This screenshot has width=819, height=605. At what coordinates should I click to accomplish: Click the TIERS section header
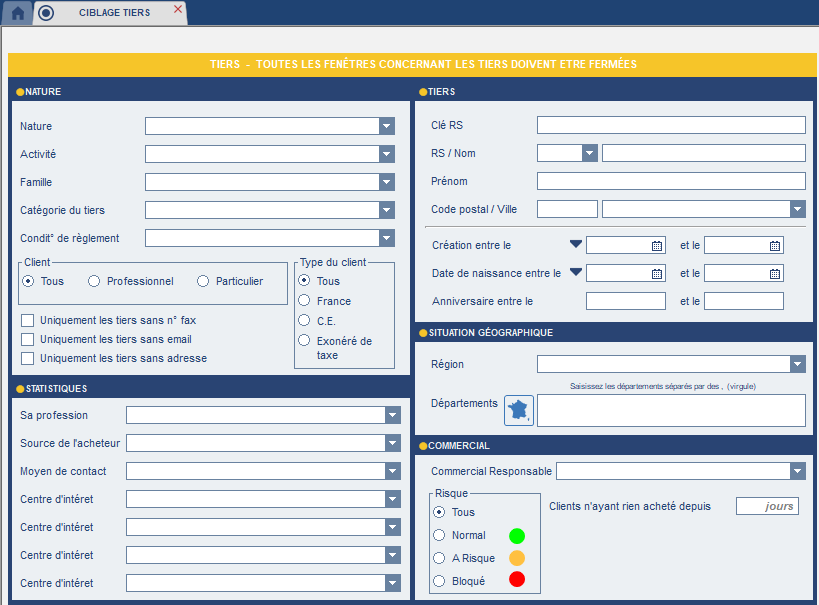click(441, 91)
